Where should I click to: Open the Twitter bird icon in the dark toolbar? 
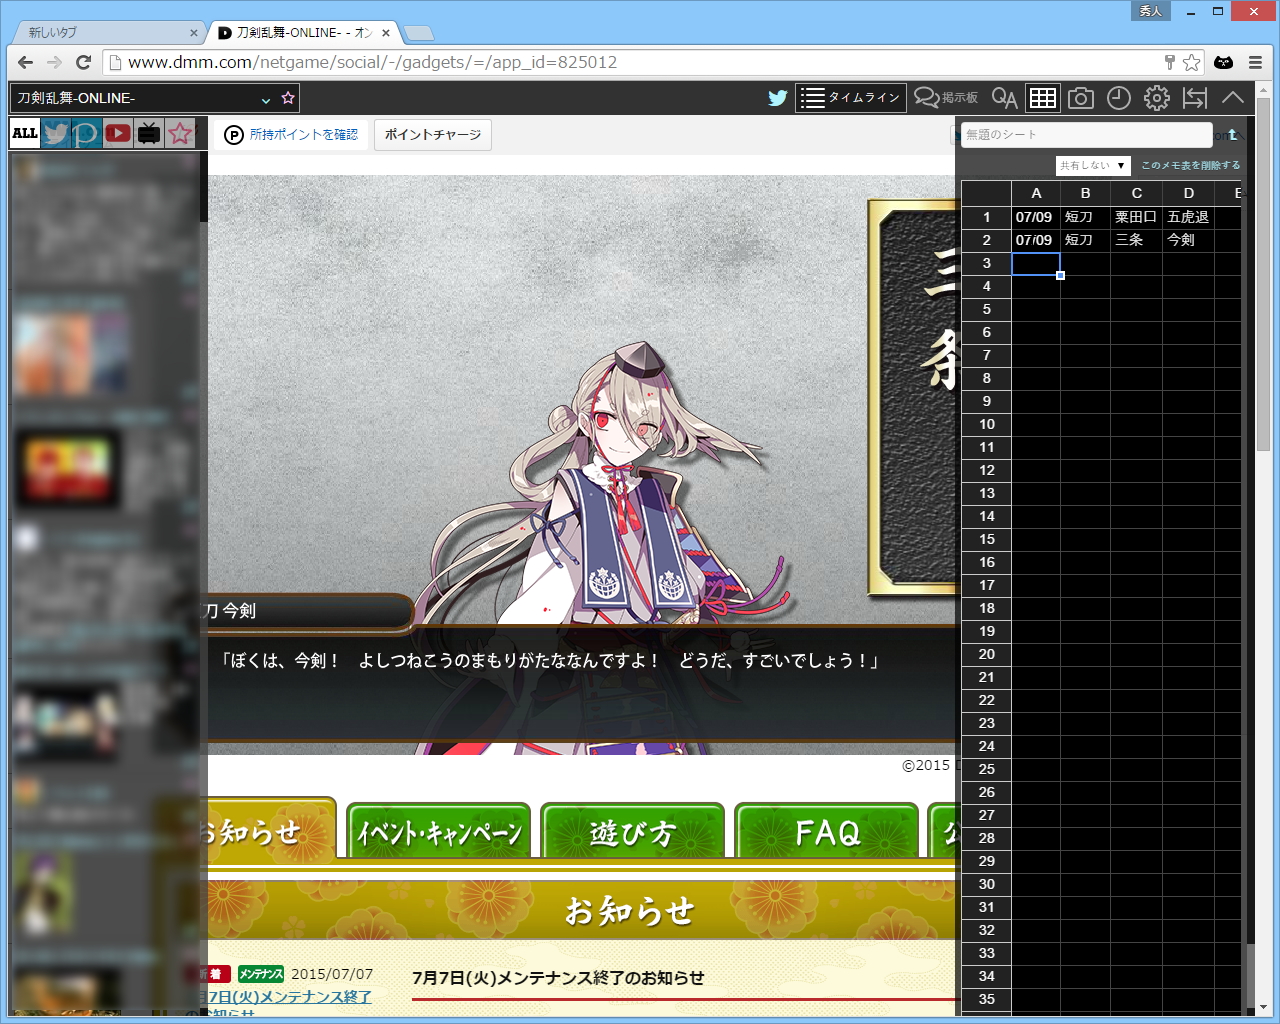tap(778, 98)
